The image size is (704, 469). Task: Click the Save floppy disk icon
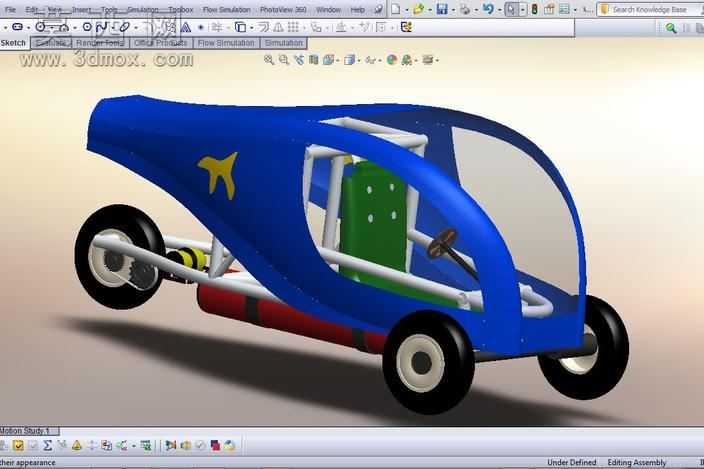(x=442, y=9)
